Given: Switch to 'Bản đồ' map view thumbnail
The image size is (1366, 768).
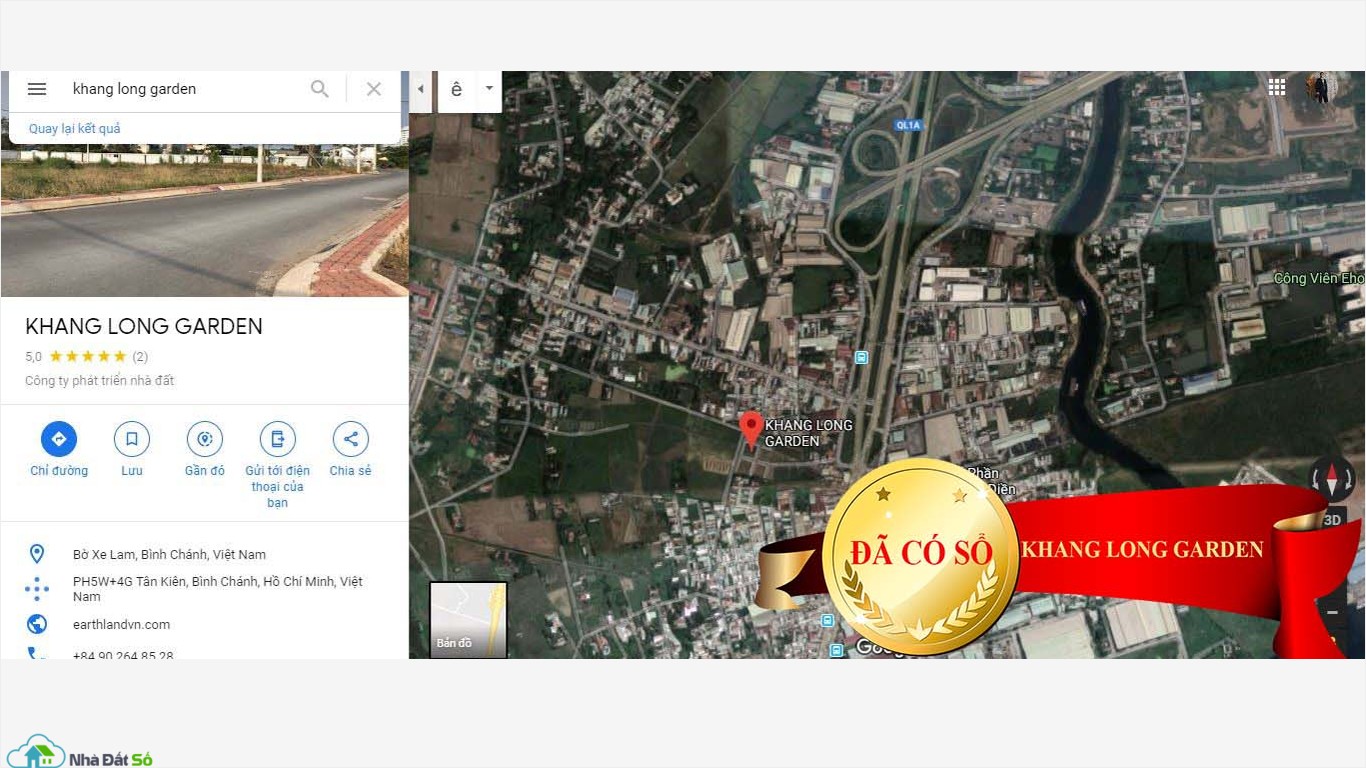Looking at the screenshot, I should point(468,620).
